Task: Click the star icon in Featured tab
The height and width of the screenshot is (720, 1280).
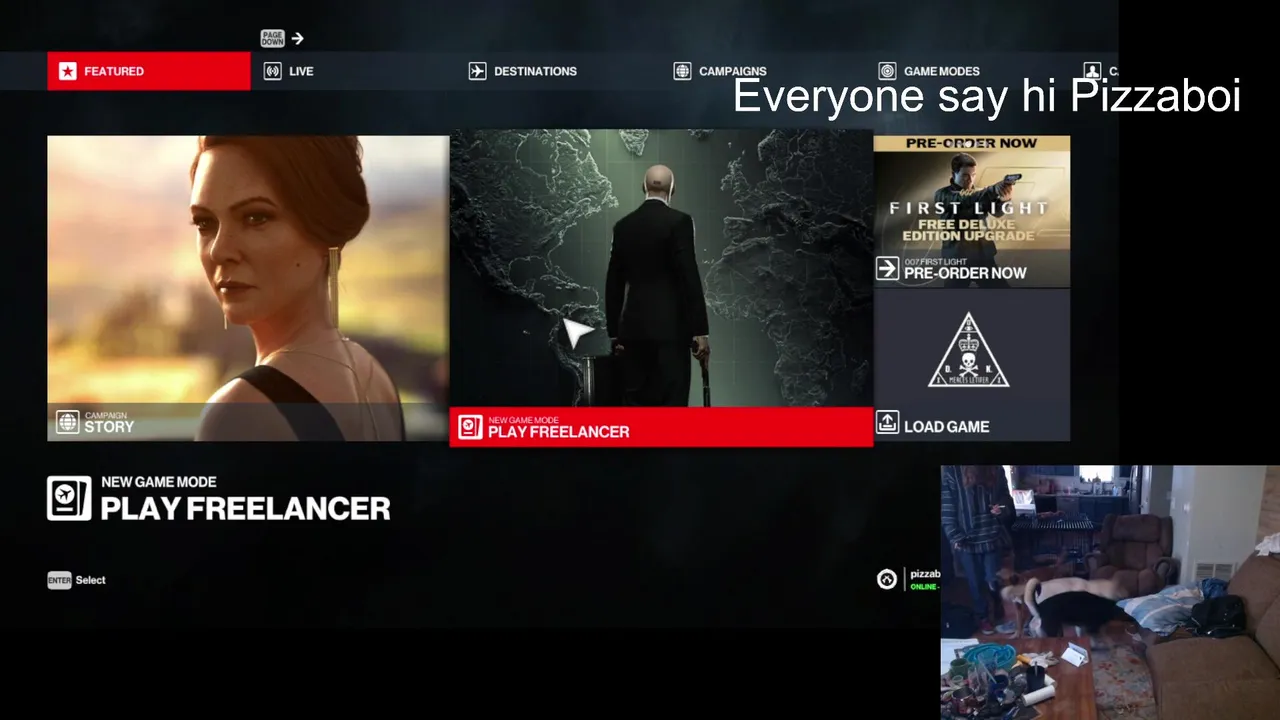Action: tap(67, 71)
